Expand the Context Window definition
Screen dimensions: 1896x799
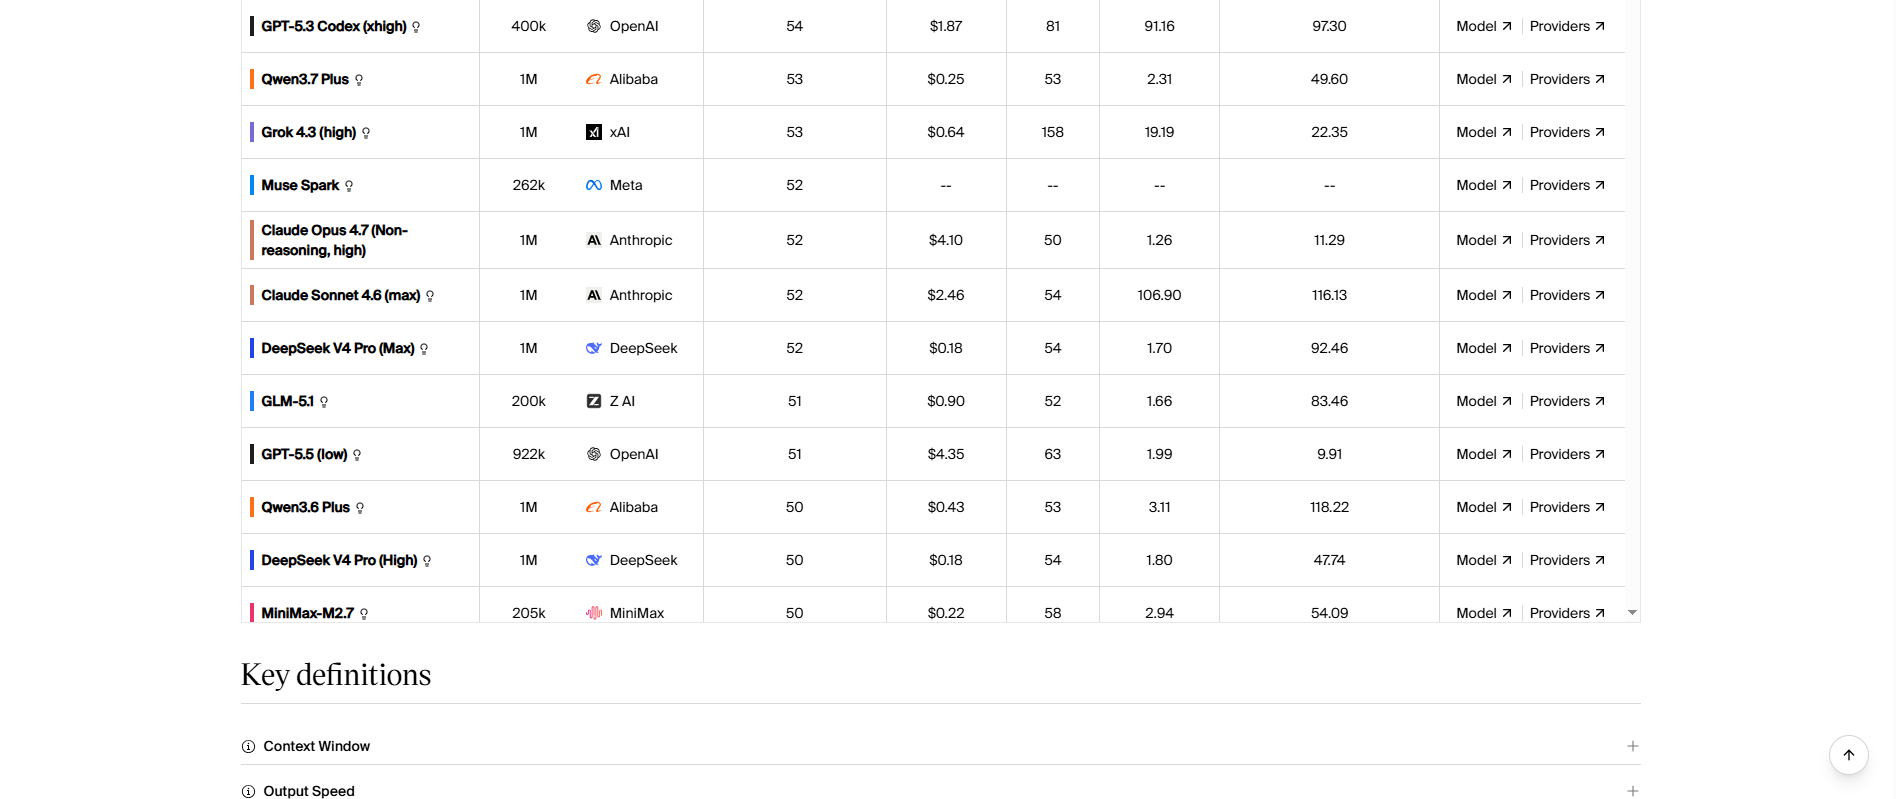coord(940,746)
